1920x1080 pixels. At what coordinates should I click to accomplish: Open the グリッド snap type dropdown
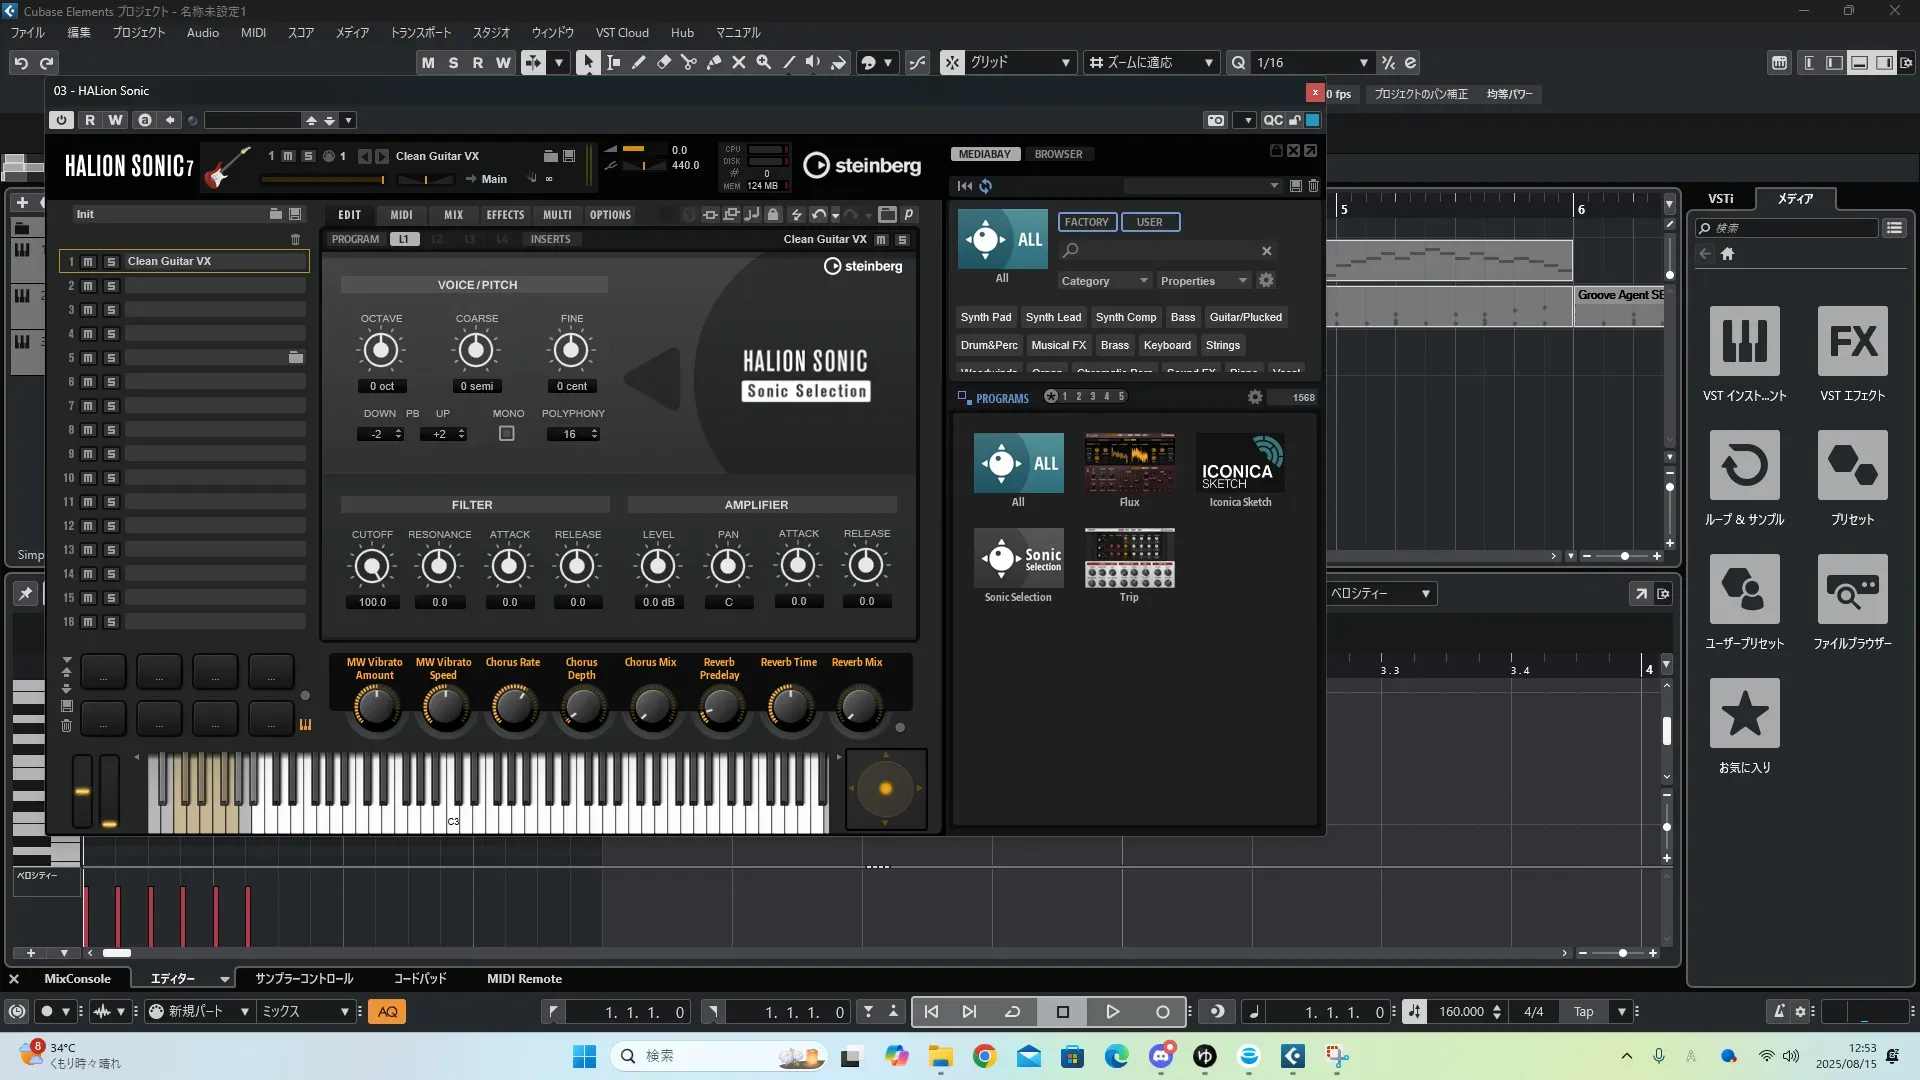[x=1065, y=63]
